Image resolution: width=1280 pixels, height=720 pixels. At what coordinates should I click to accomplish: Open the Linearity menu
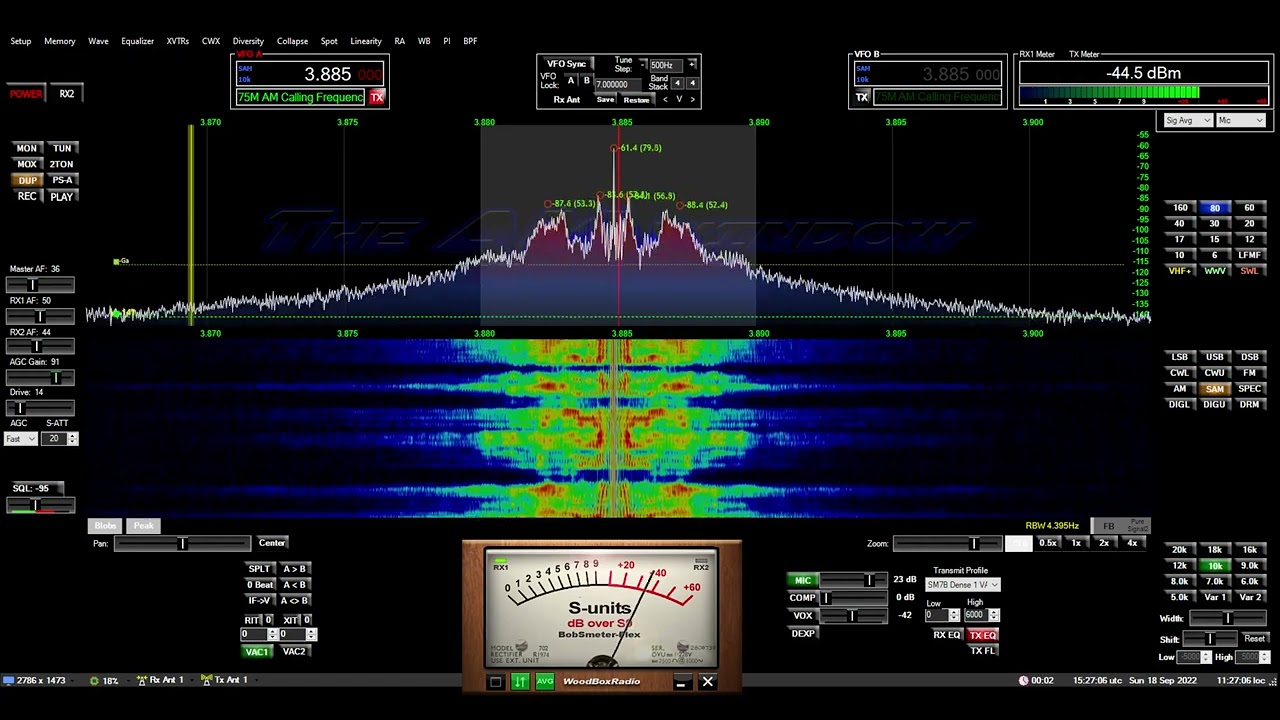[366, 41]
